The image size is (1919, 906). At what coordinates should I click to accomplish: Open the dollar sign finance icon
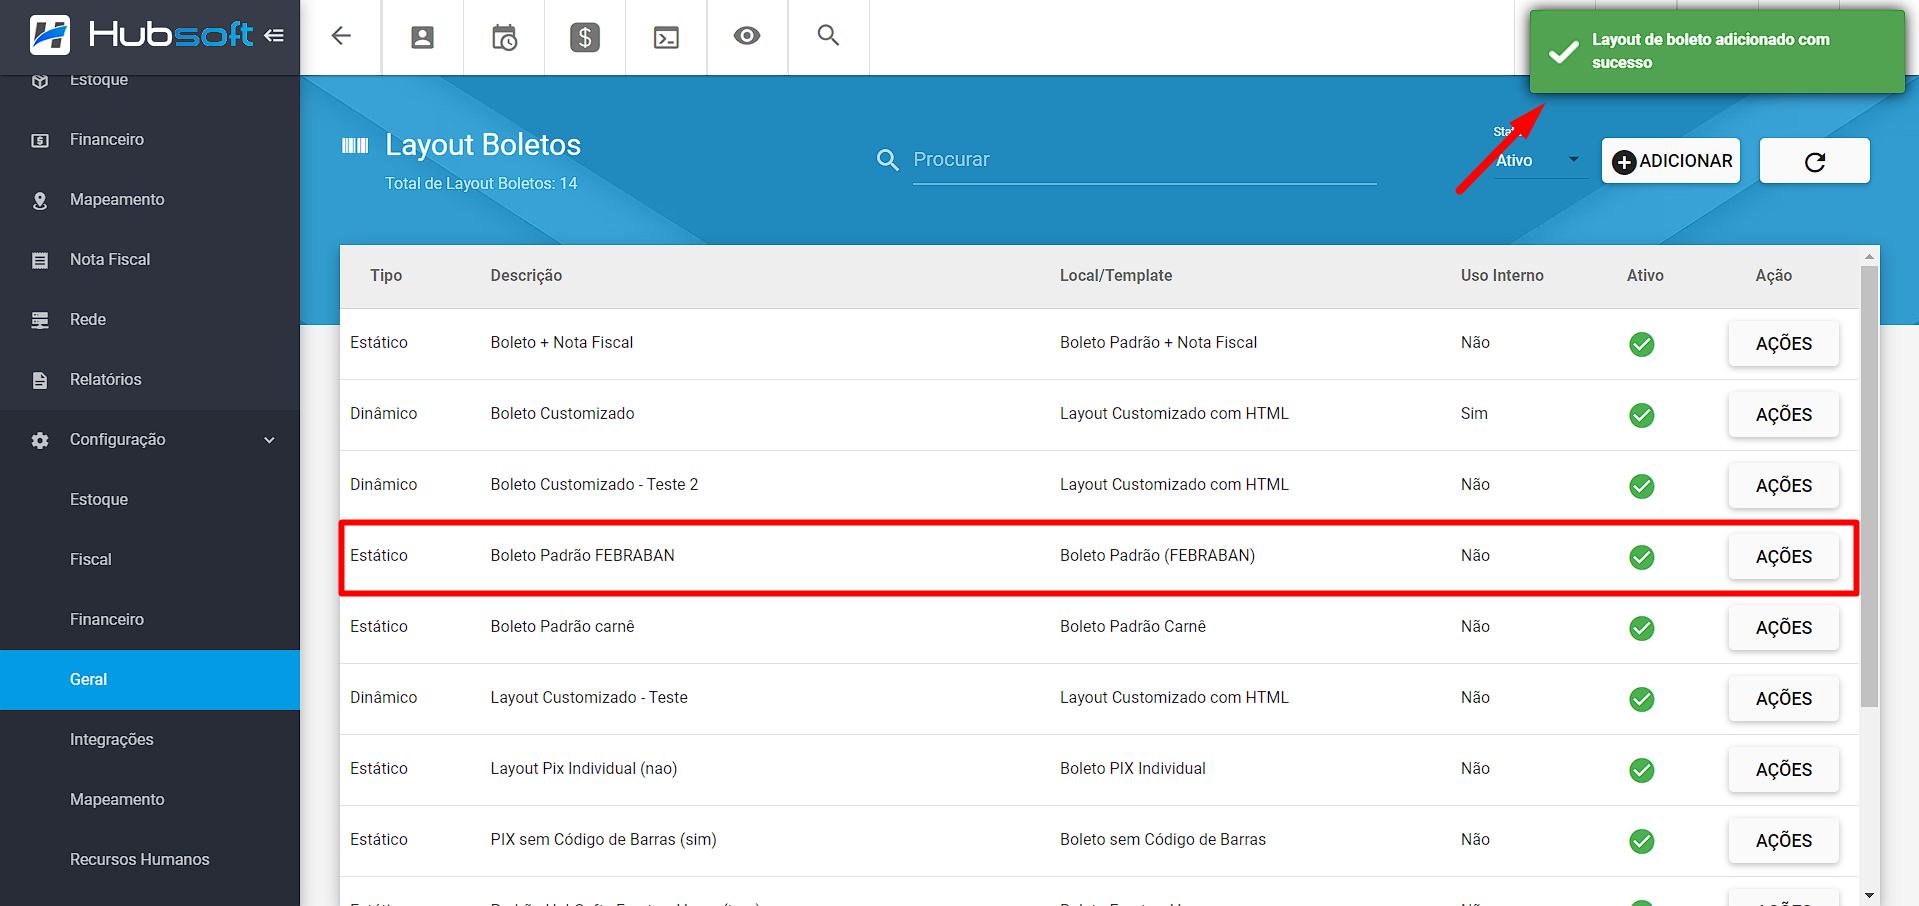585,38
